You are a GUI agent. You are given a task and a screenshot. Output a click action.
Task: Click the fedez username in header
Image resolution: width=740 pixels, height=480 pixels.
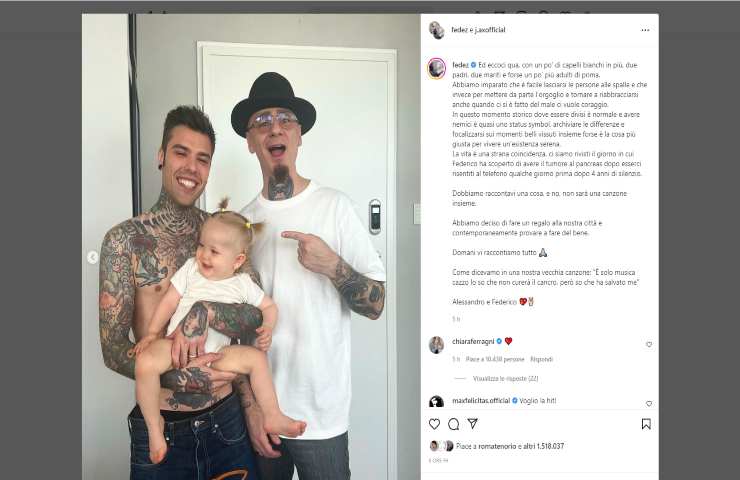(459, 30)
